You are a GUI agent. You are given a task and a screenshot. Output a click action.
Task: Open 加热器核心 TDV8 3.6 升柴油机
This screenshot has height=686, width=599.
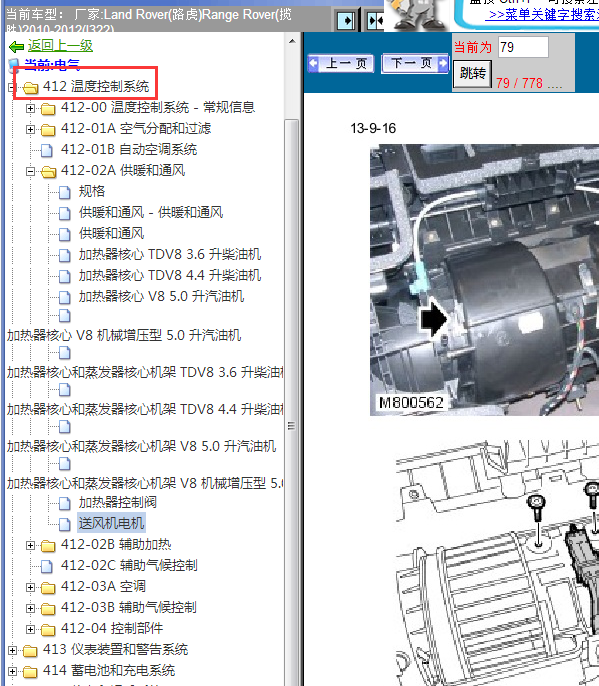(170, 254)
